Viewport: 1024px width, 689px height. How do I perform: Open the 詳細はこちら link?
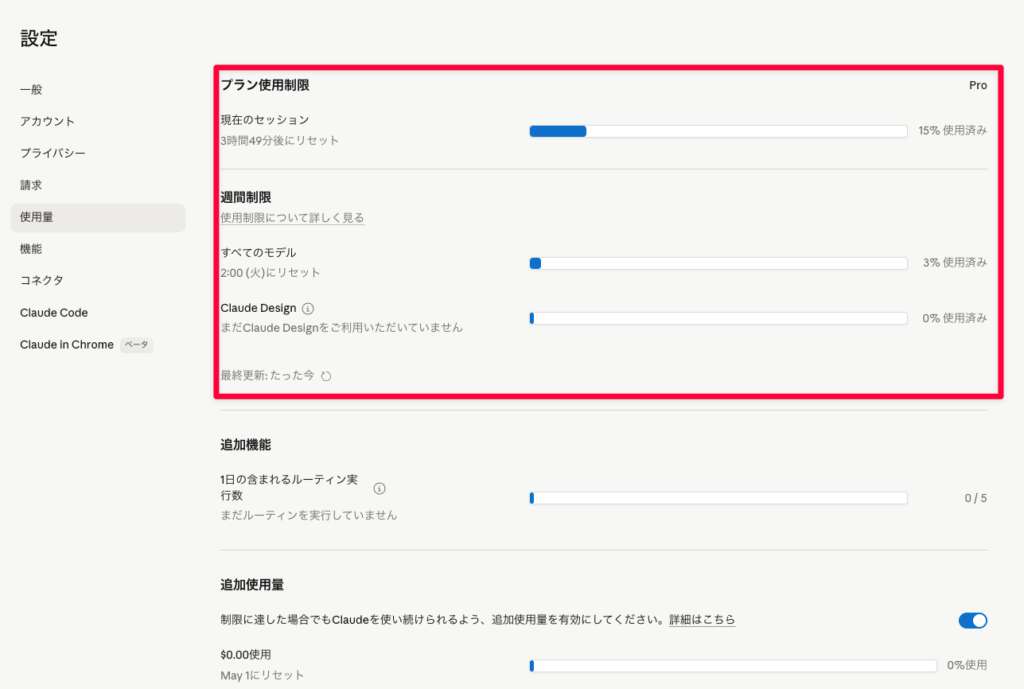702,619
